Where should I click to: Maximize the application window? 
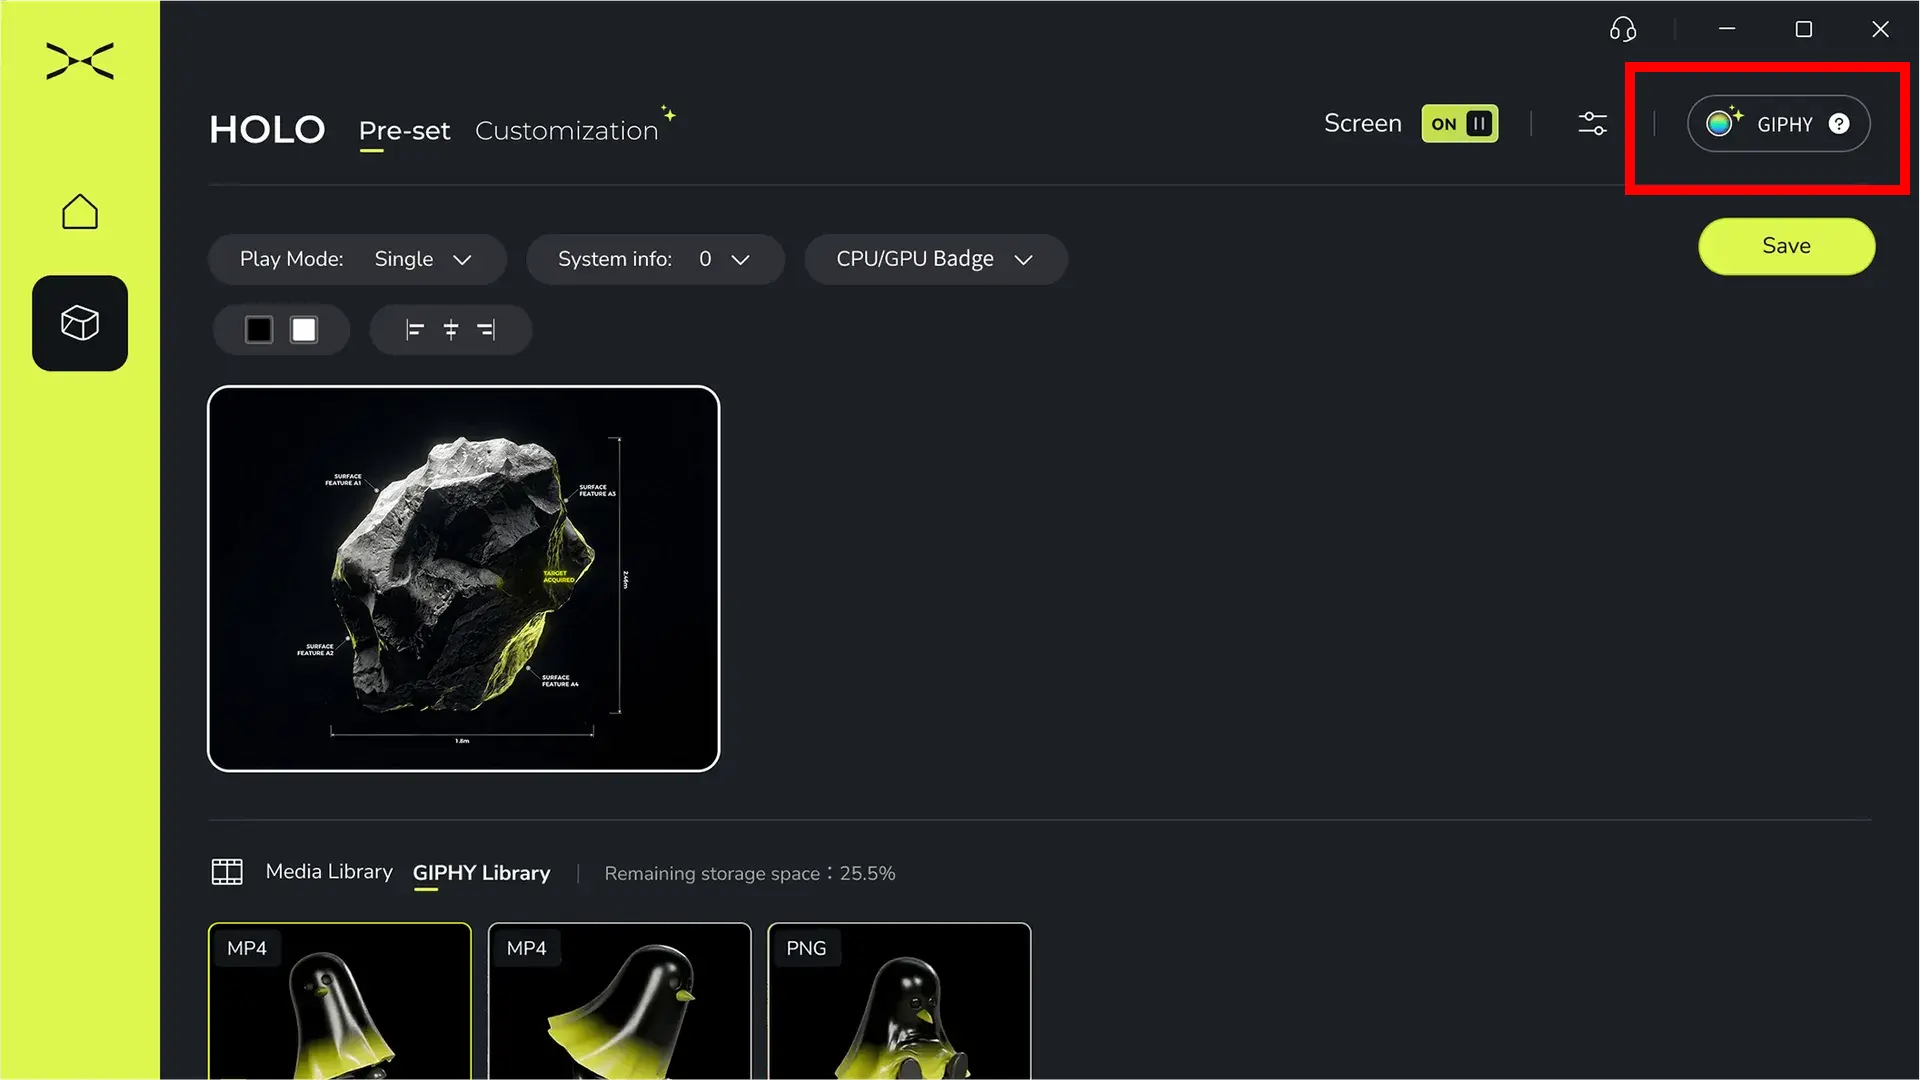[x=1804, y=29]
